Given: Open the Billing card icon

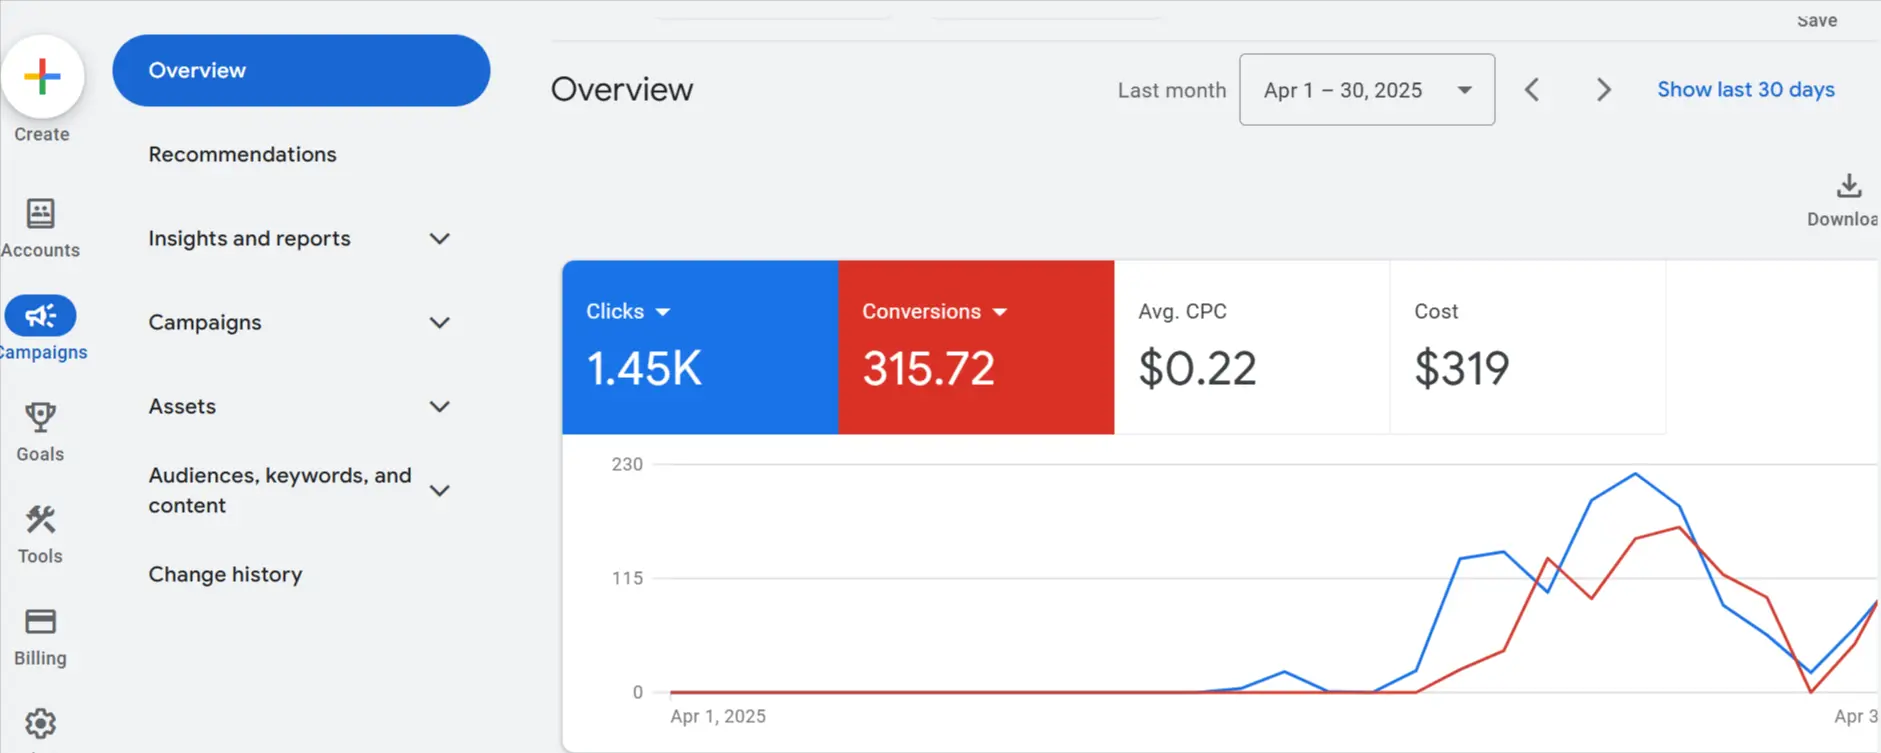Looking at the screenshot, I should point(40,622).
